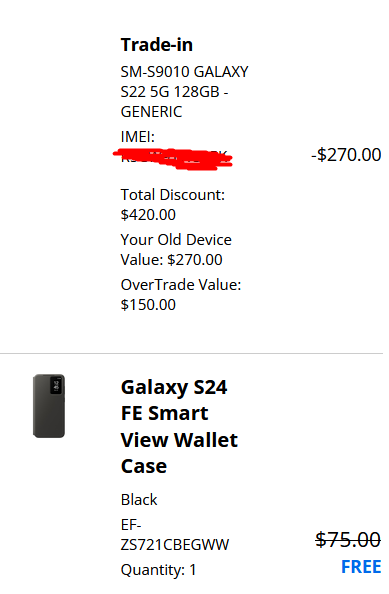Screen dimensions: 389x594
Task: Click the EF-ZS721CBEGWW model number
Action: point(175,535)
